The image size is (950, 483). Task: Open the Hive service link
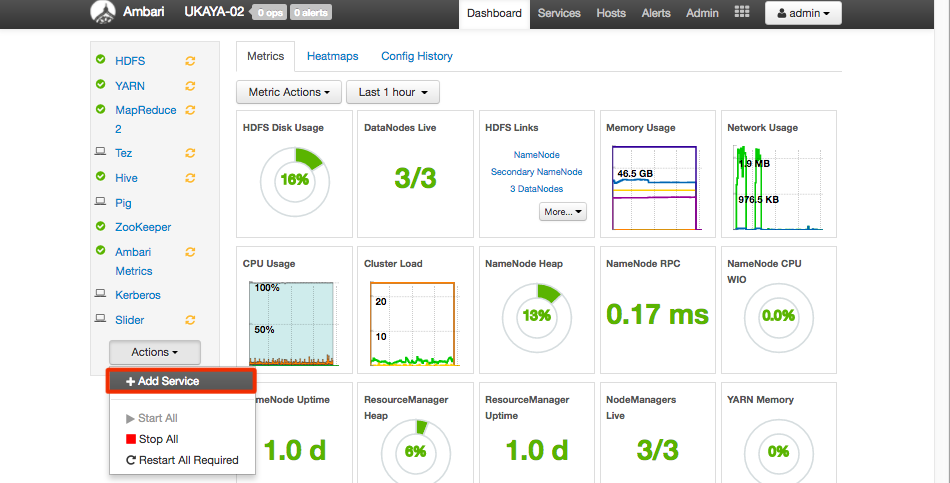point(127,178)
